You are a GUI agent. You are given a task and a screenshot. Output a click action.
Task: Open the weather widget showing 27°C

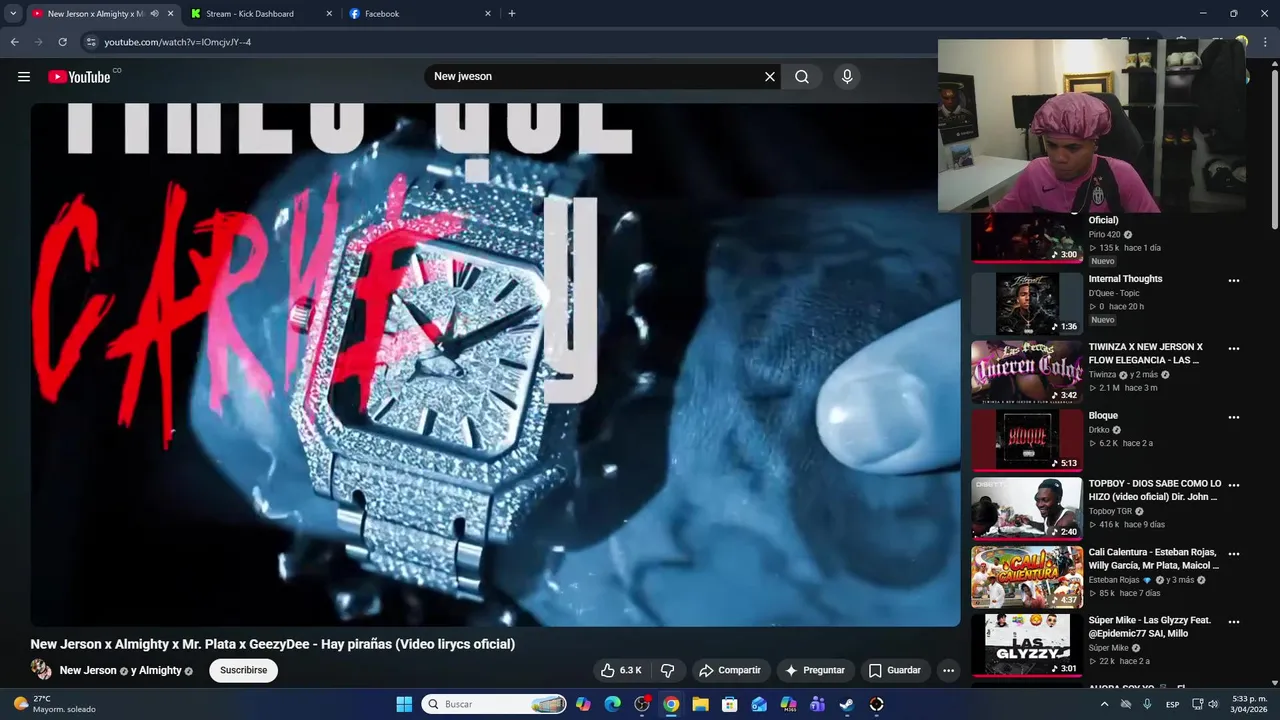(52, 704)
